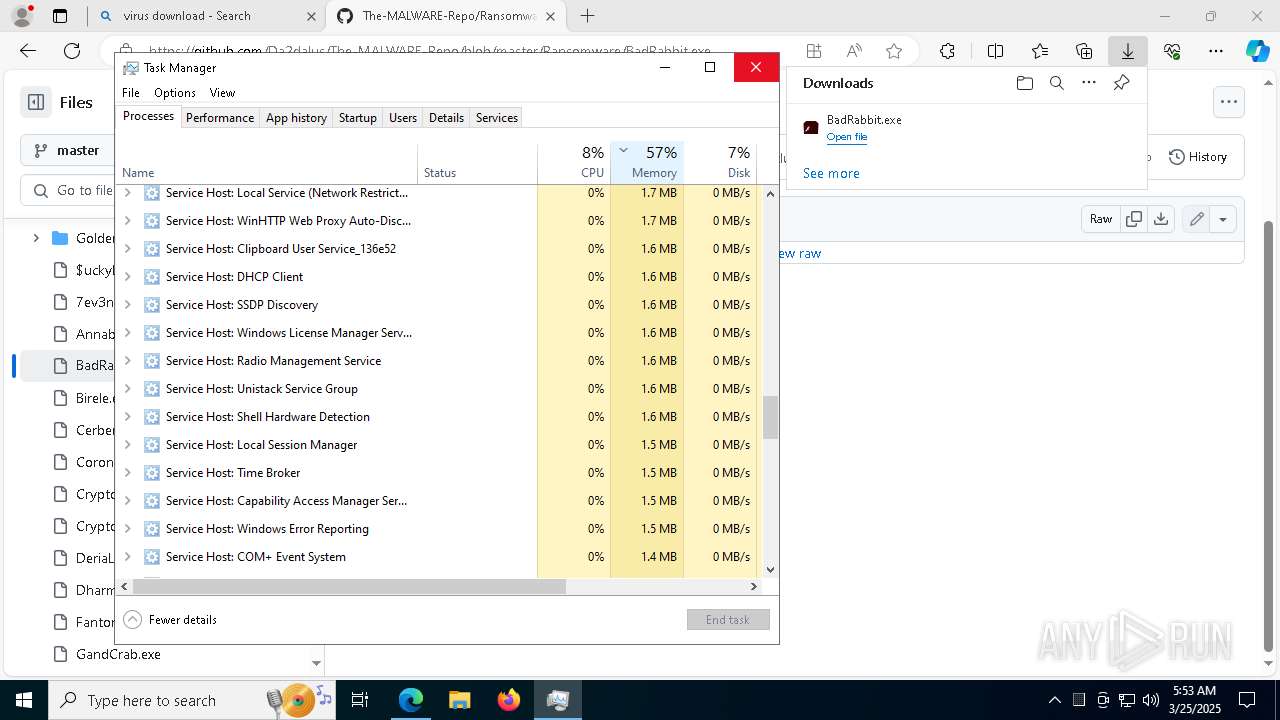Expand Service Host: SSDP Discovery row
The image size is (1280, 720).
pos(127,305)
